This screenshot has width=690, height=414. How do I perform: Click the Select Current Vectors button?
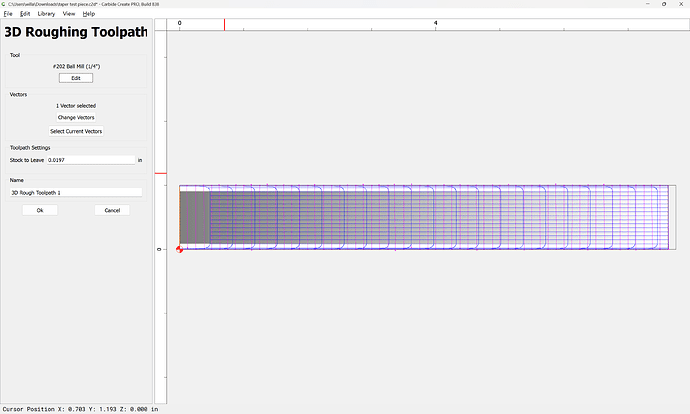[x=75, y=131]
